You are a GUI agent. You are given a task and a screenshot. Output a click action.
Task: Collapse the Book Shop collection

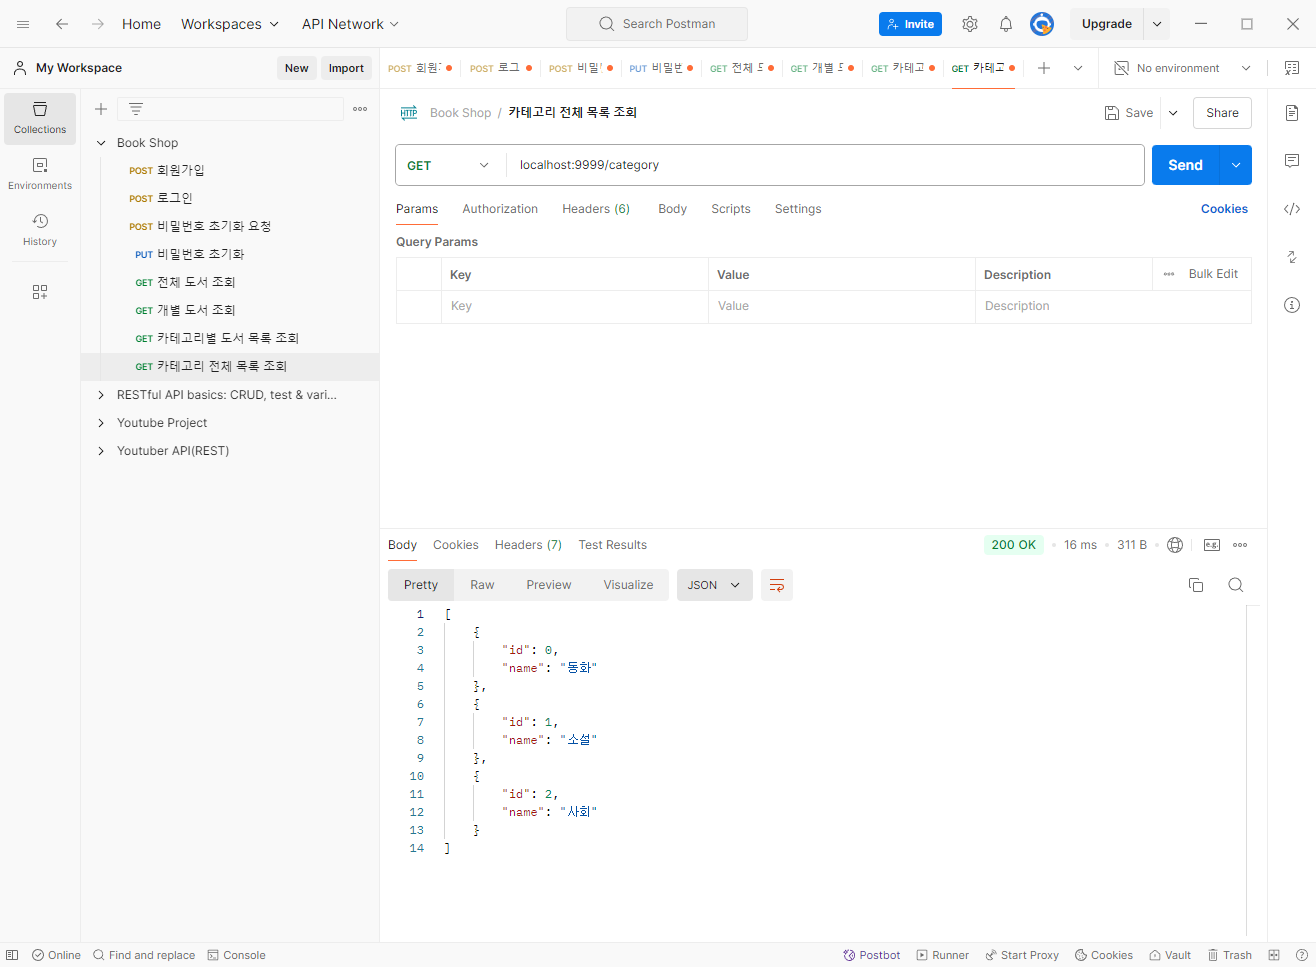101,143
